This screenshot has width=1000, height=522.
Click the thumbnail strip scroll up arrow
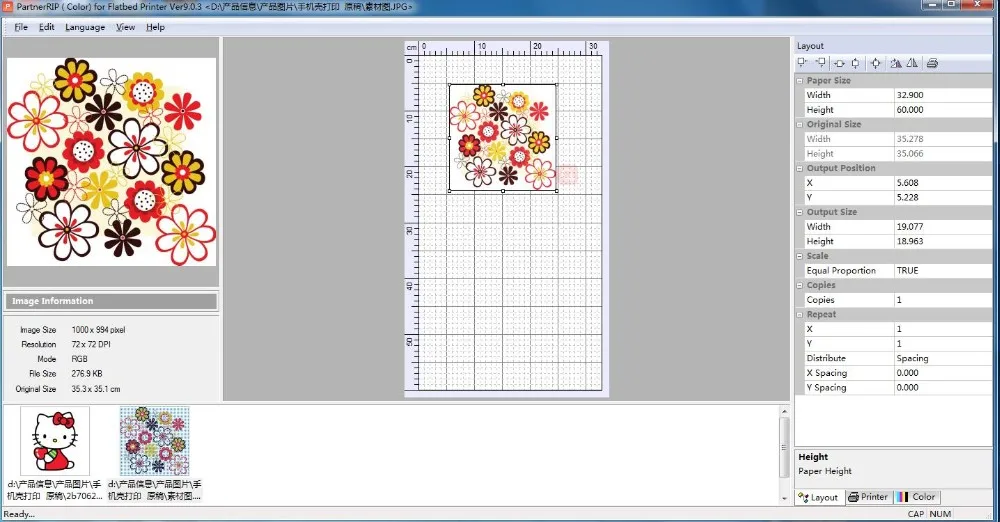point(784,412)
